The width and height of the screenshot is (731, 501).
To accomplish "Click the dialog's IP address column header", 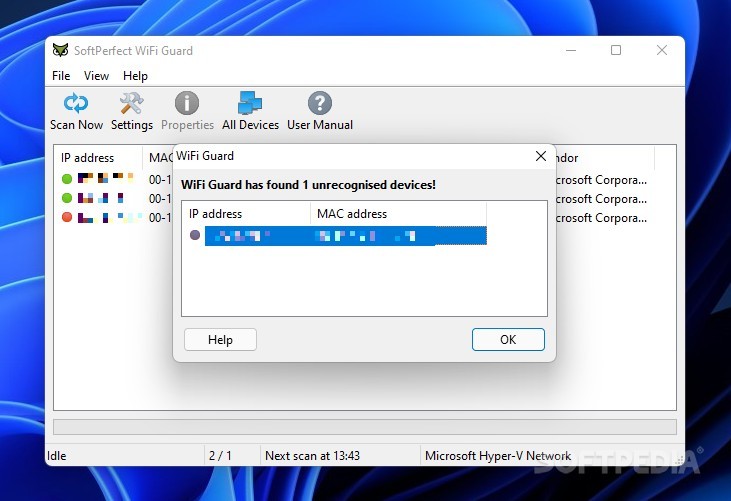I will pyautogui.click(x=246, y=213).
